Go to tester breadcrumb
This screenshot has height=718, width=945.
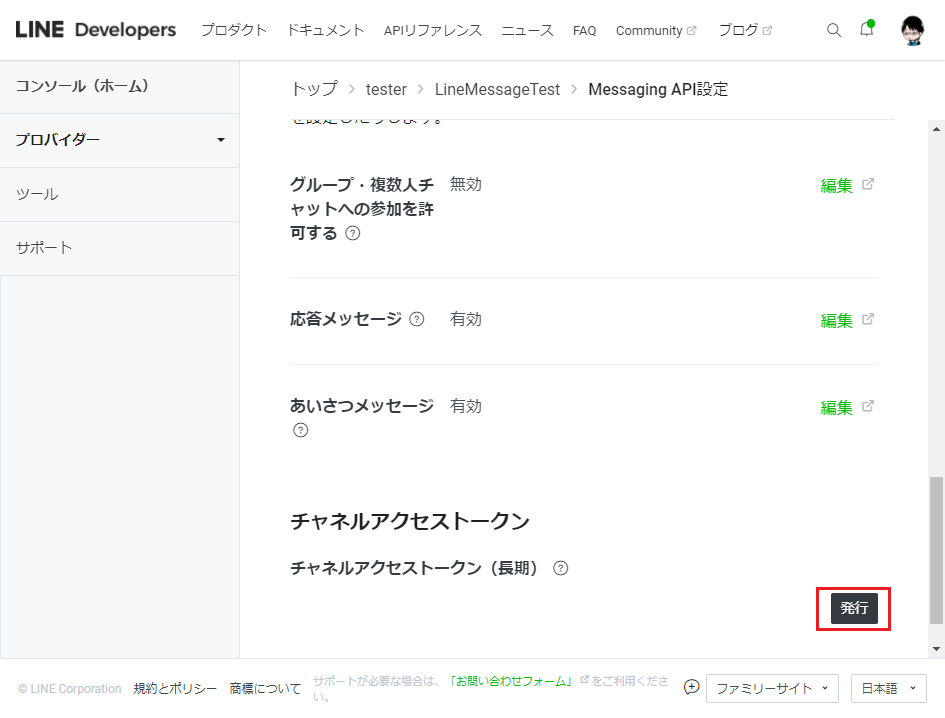(386, 89)
